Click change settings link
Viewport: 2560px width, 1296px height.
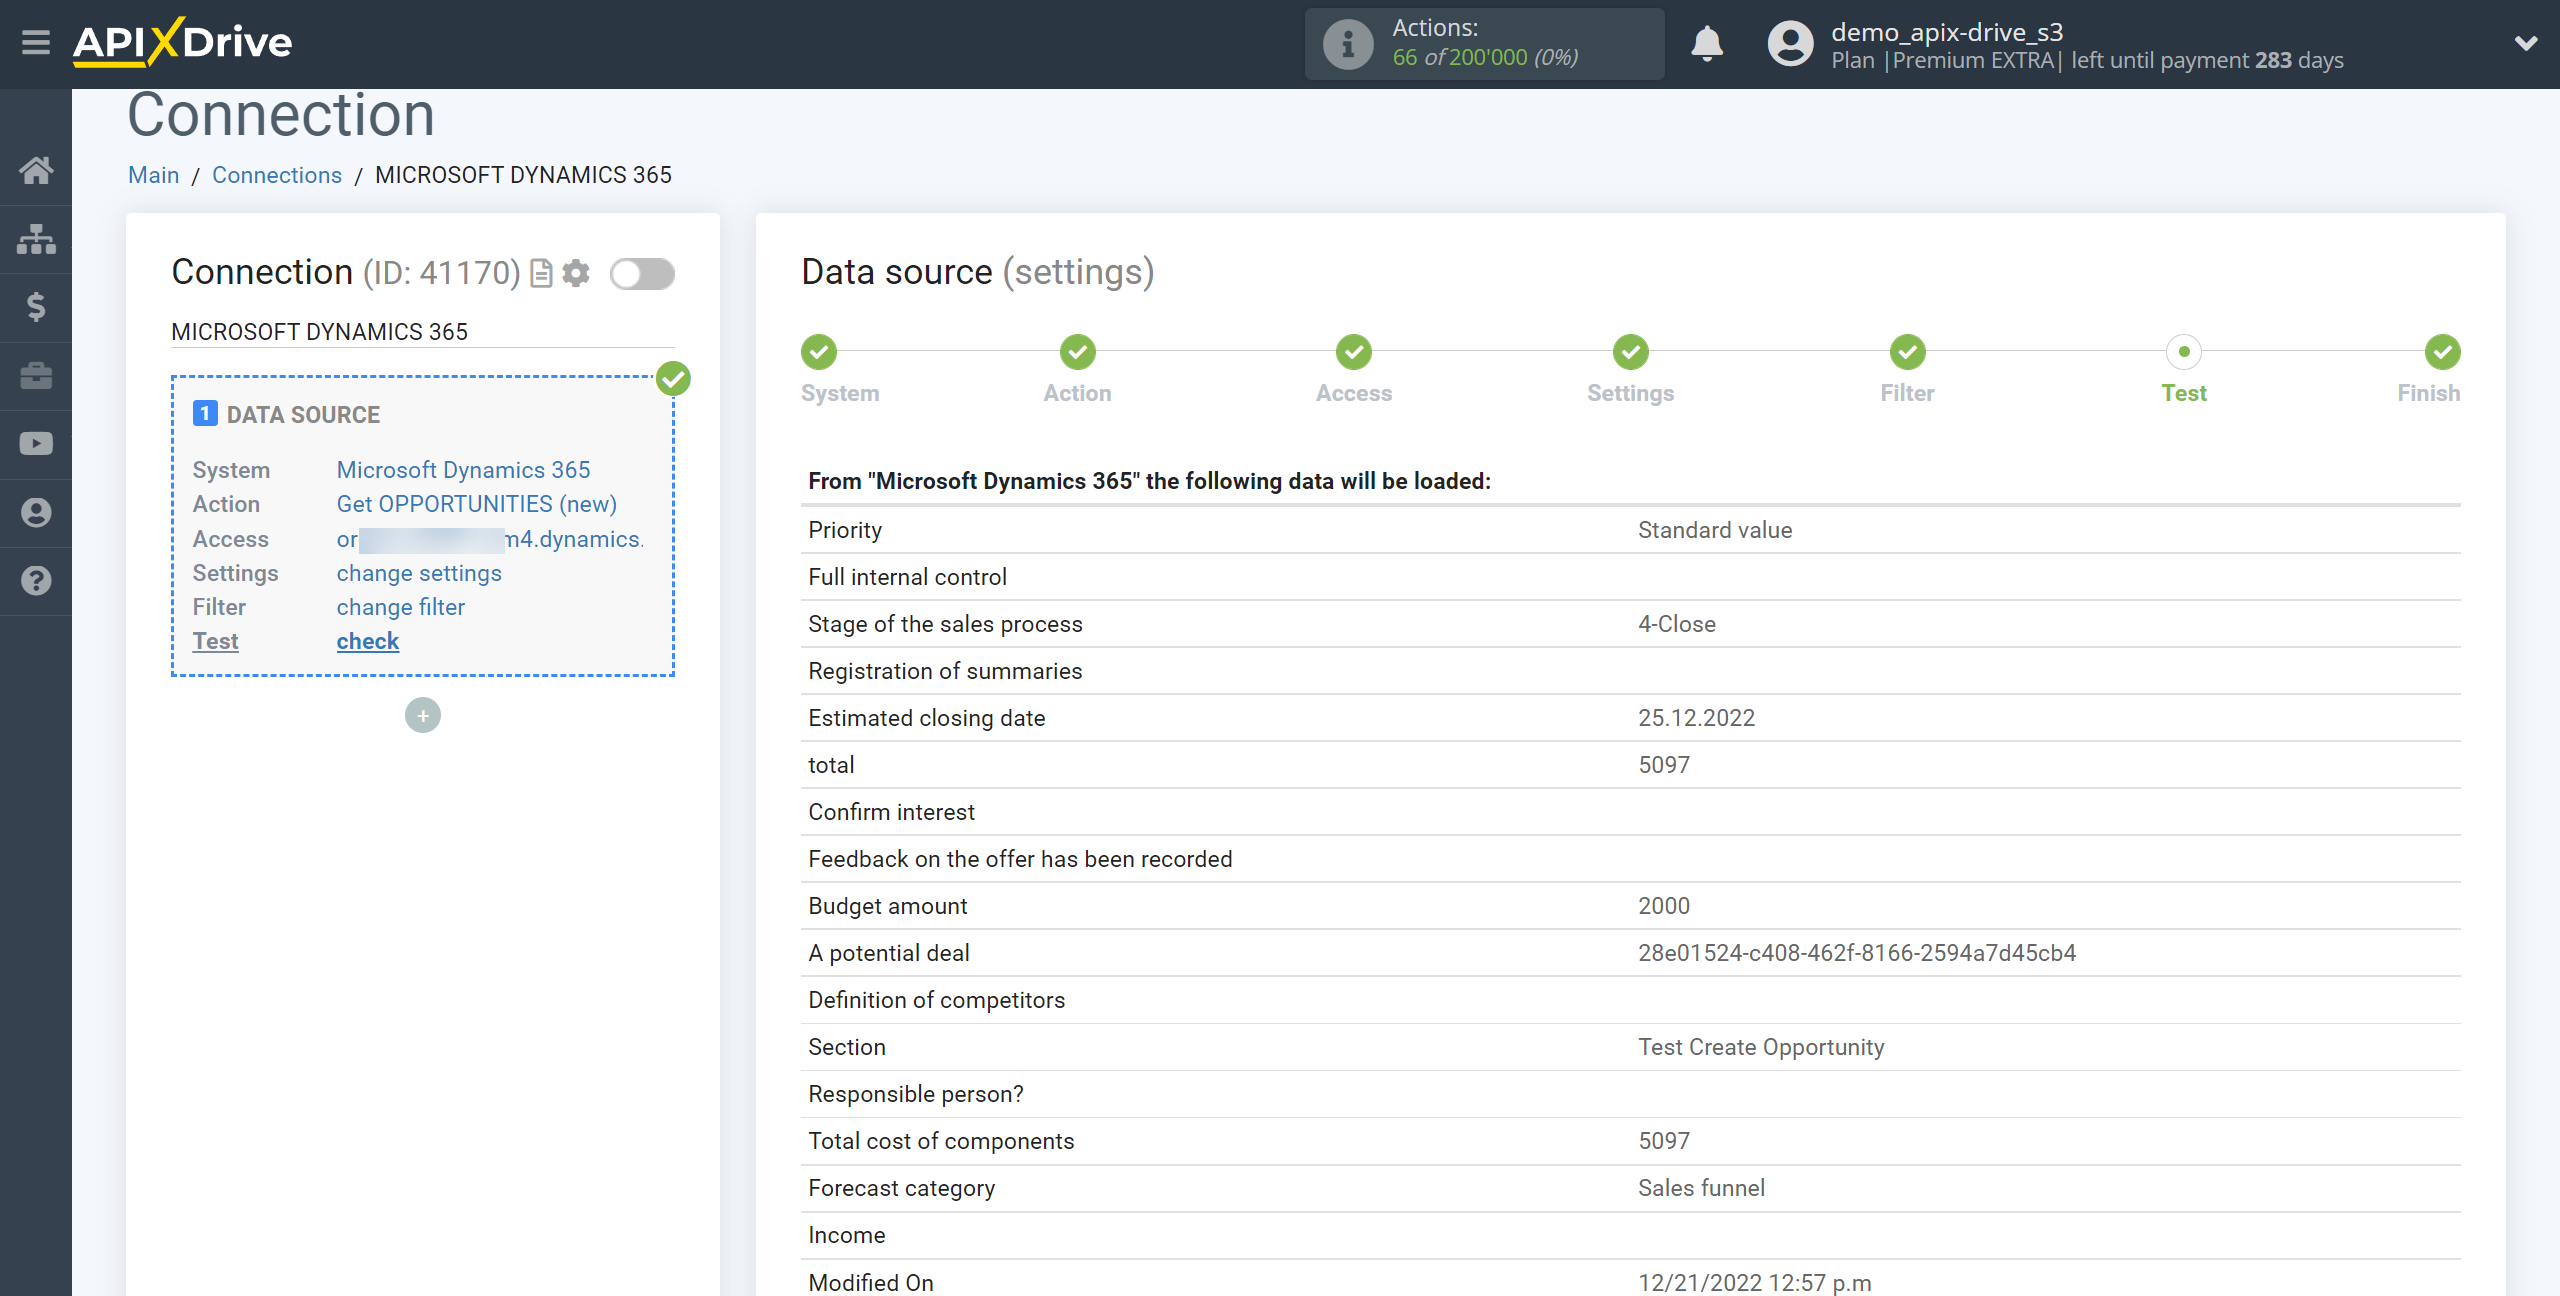pos(418,572)
